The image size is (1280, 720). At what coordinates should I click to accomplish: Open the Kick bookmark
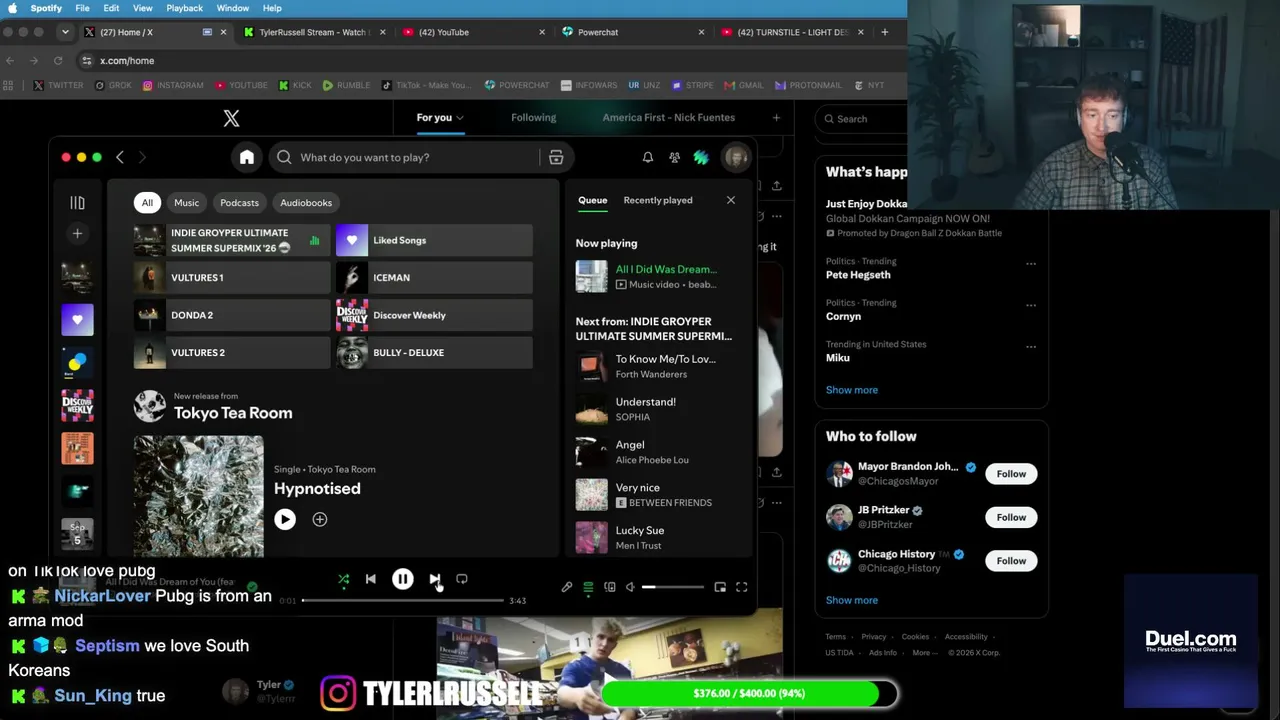(295, 85)
